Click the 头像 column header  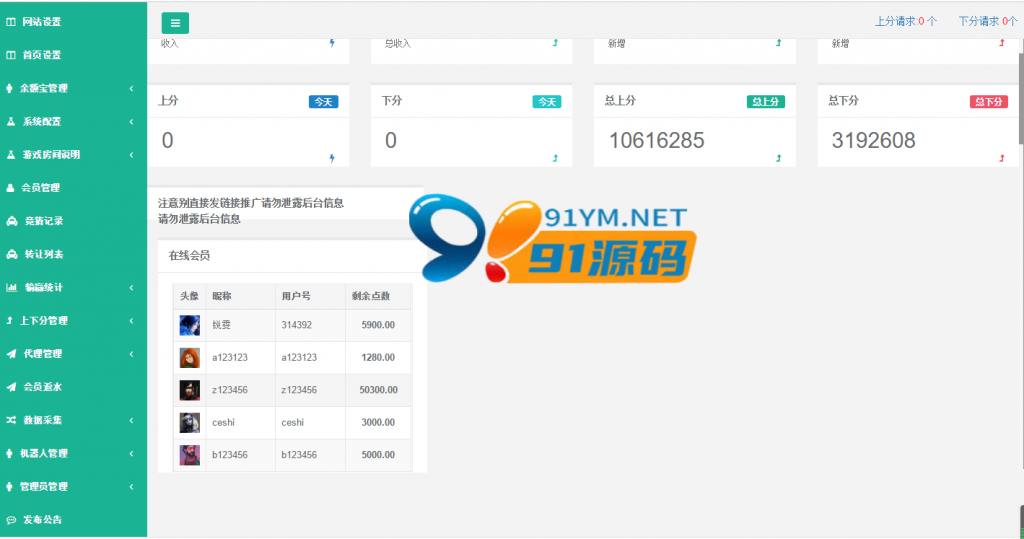point(189,296)
